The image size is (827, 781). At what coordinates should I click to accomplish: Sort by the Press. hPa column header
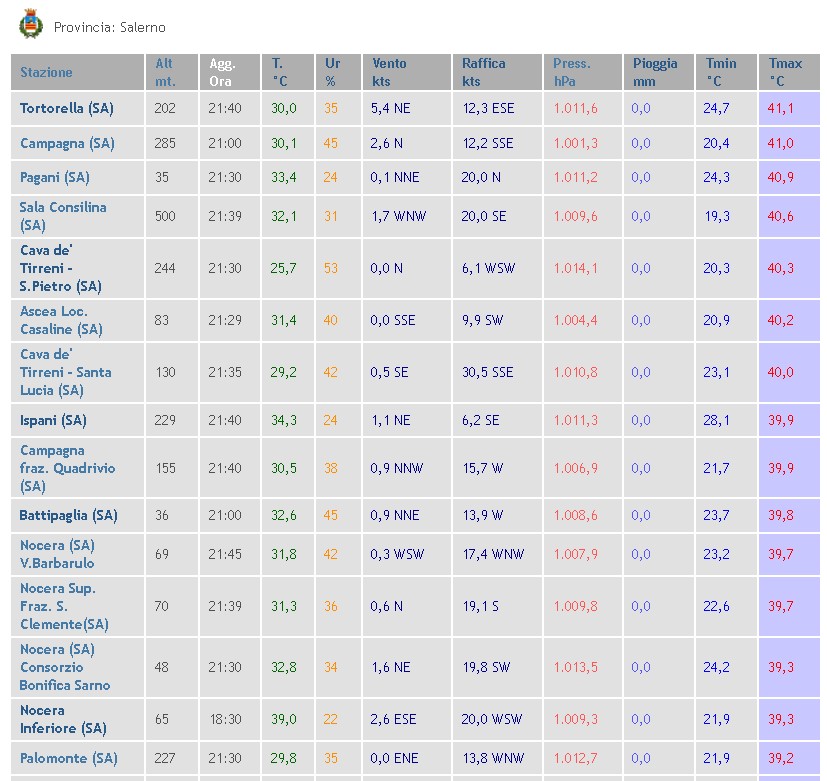572,72
